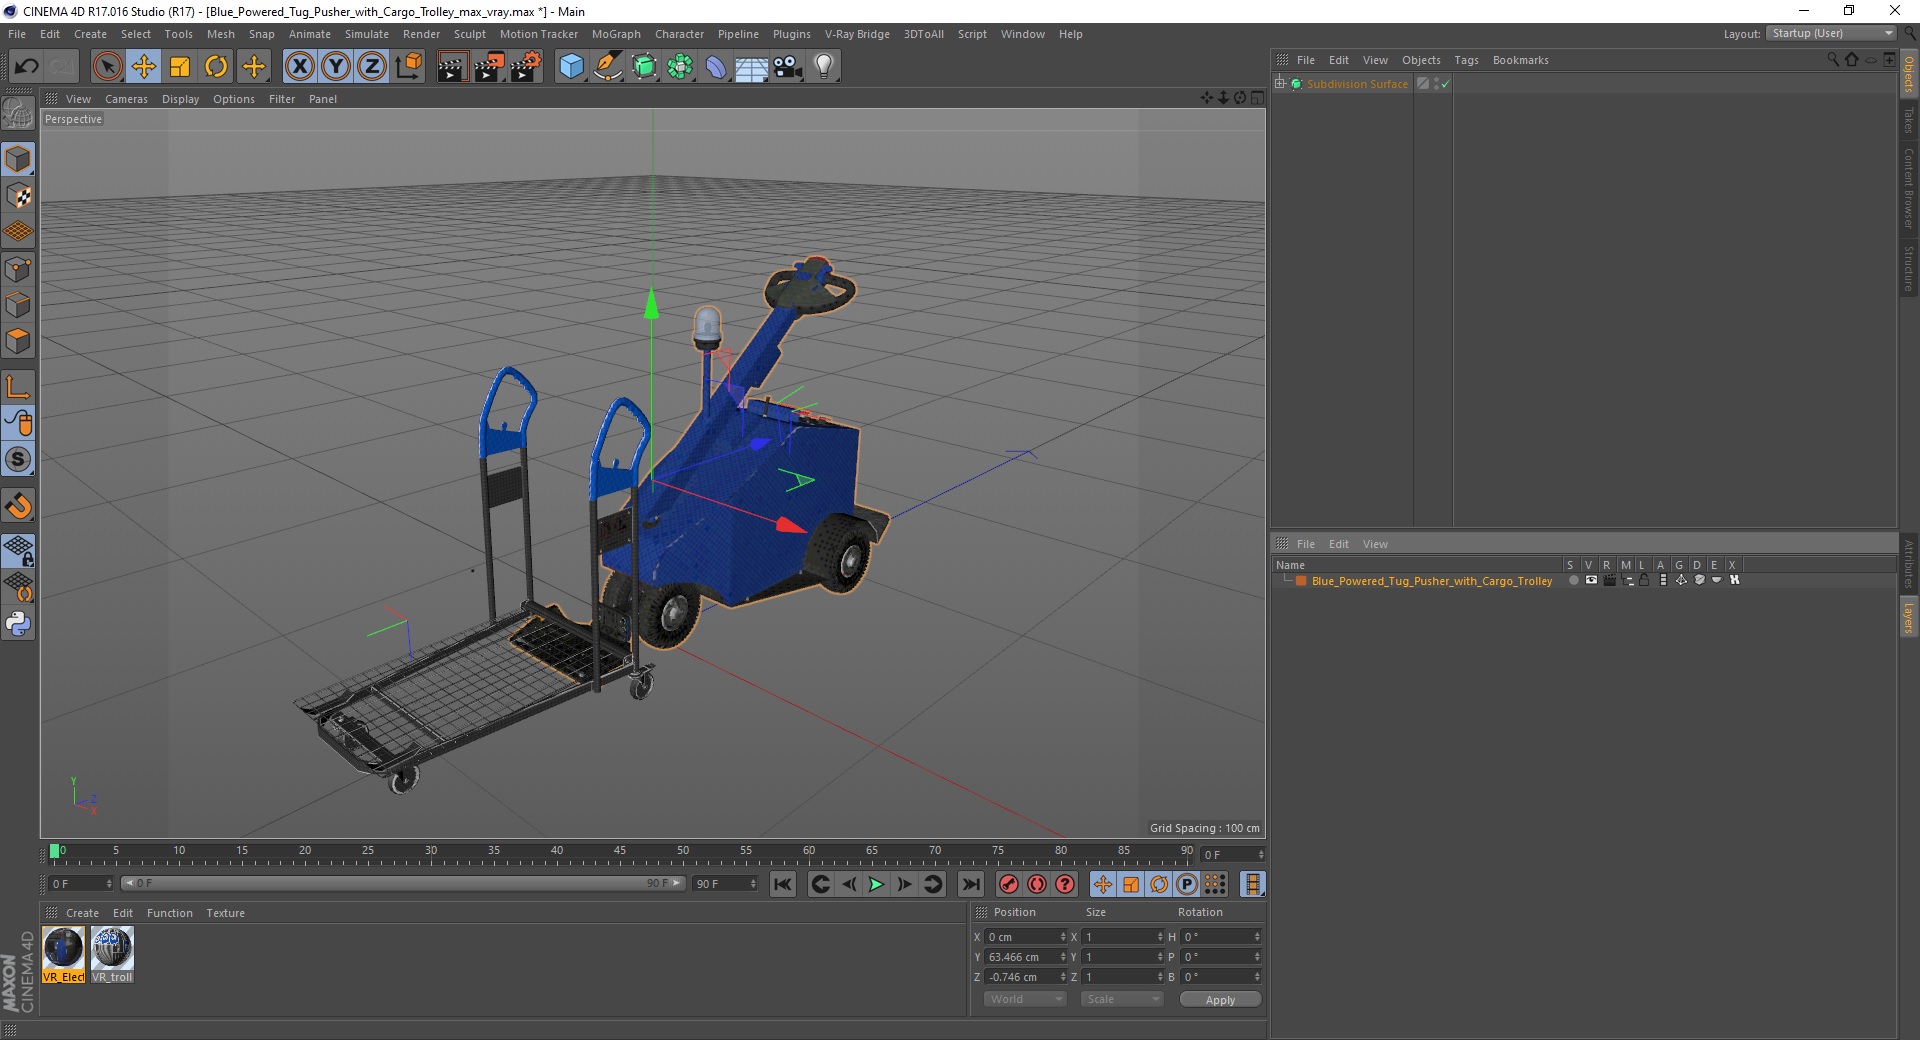Play animation forwards
The width and height of the screenshot is (1920, 1040).
[876, 884]
